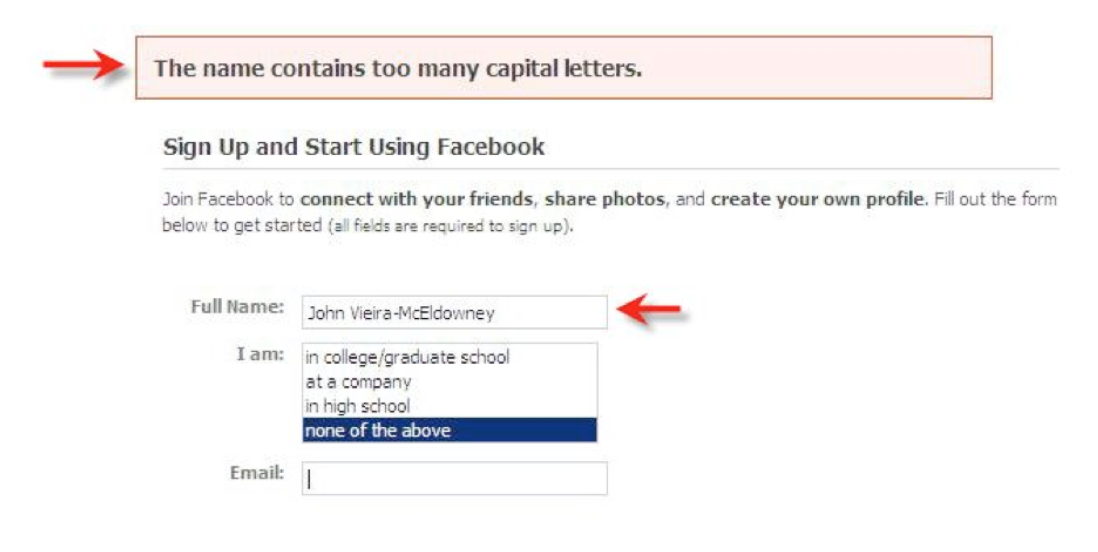
Task: Click into the empty Email field
Action: point(454,478)
